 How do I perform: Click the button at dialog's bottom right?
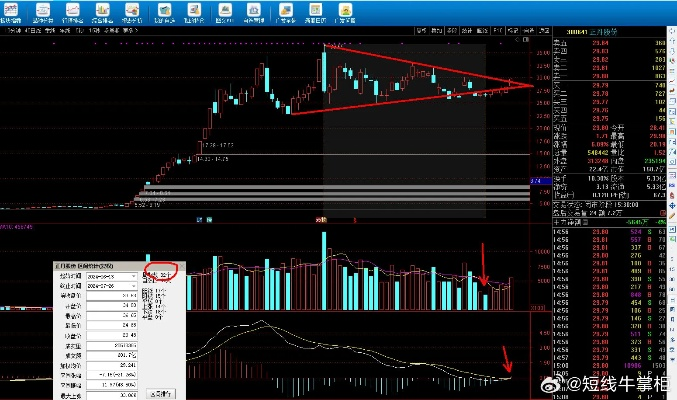pos(163,394)
